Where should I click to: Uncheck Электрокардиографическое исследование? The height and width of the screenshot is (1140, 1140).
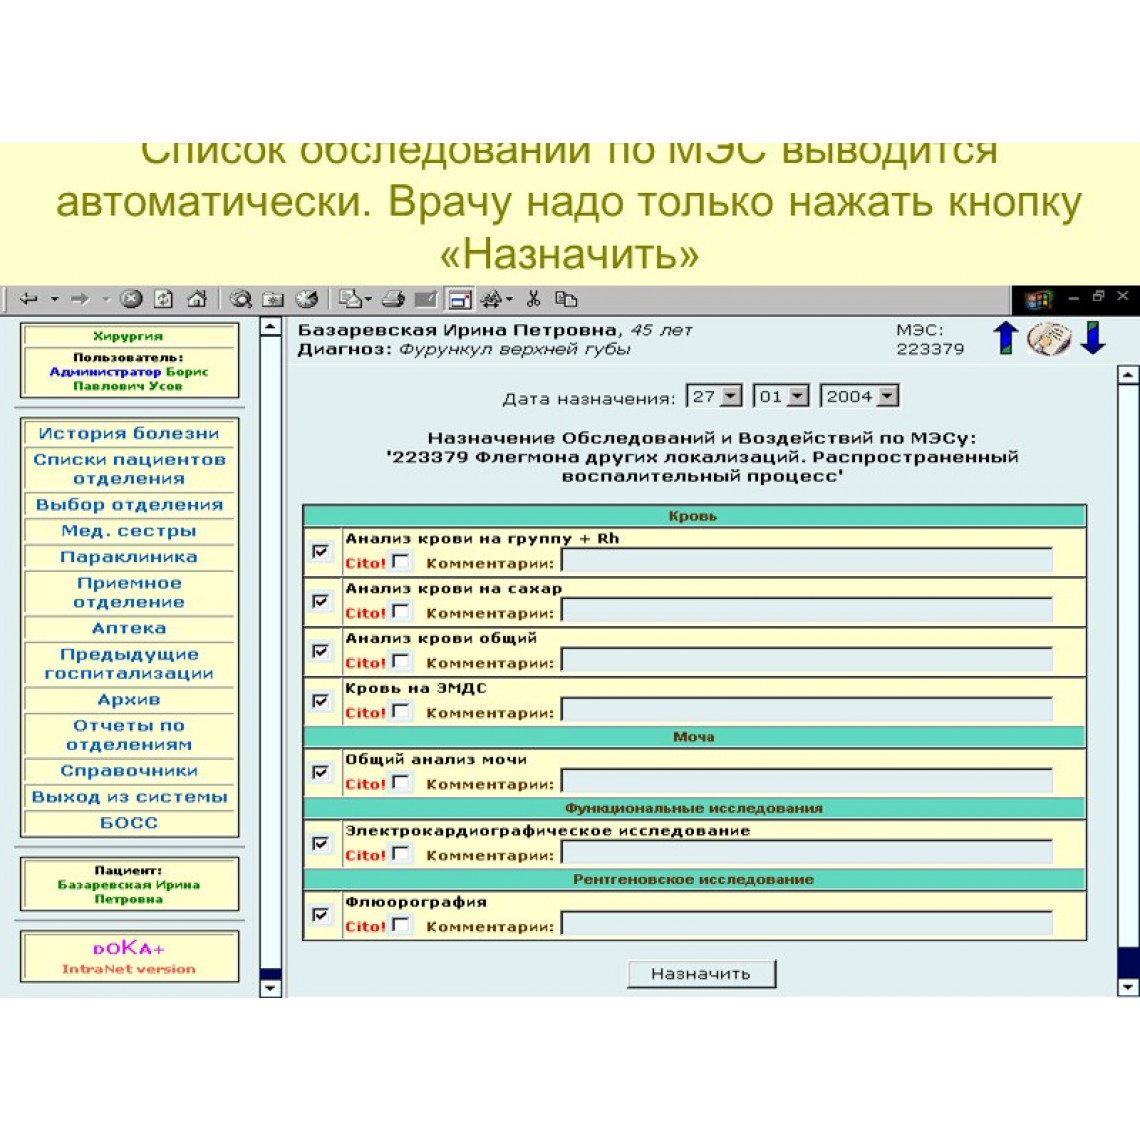click(320, 843)
